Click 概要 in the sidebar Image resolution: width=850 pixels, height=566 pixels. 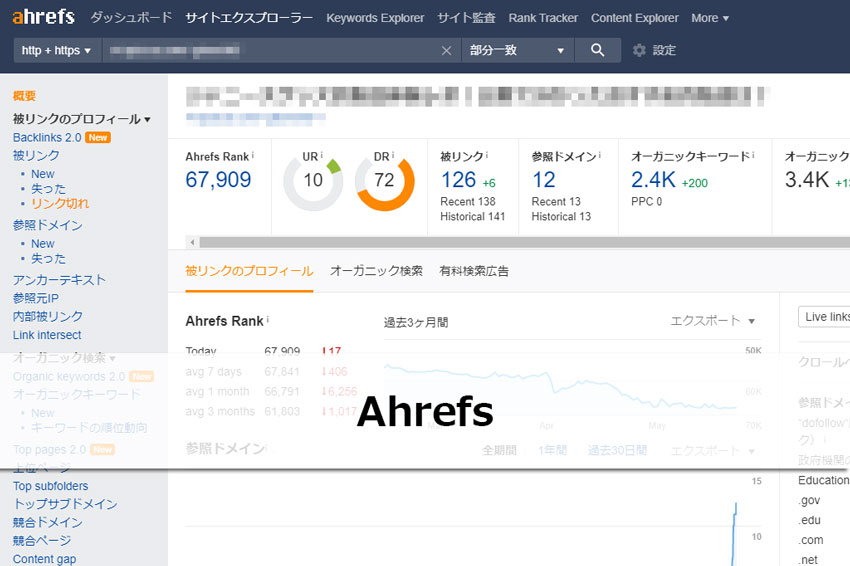pos(24,96)
